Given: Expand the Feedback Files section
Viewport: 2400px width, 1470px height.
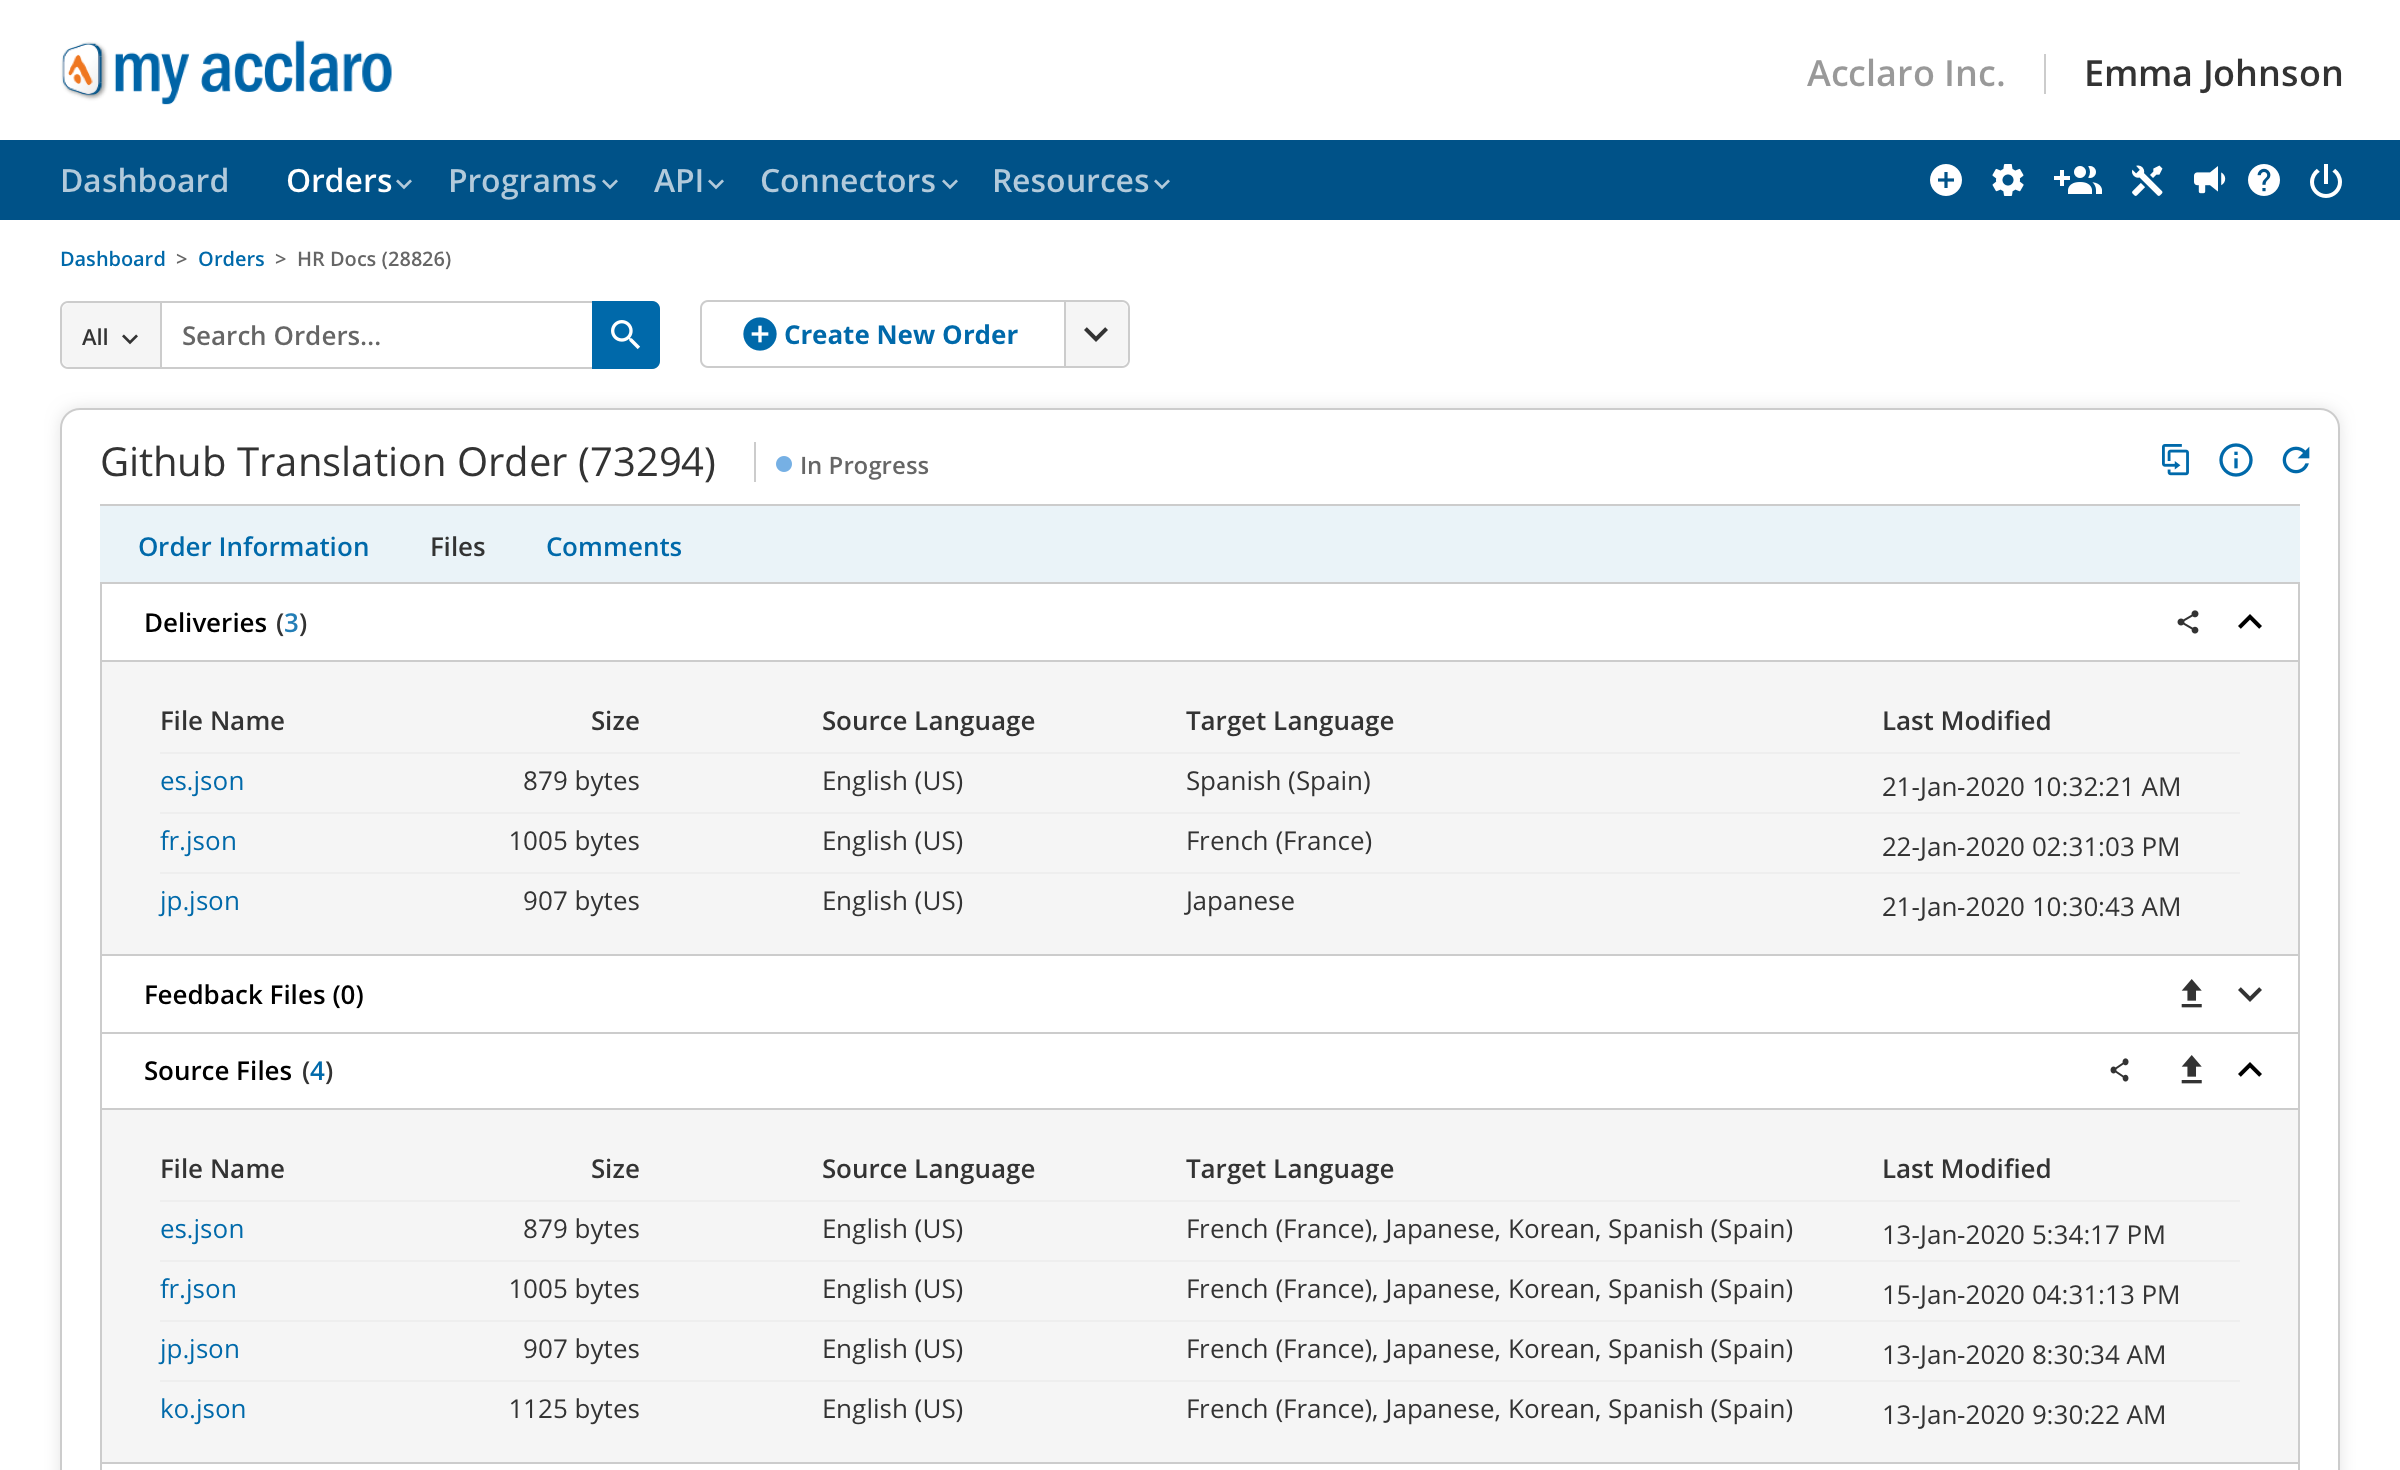Looking at the screenshot, I should (2250, 994).
